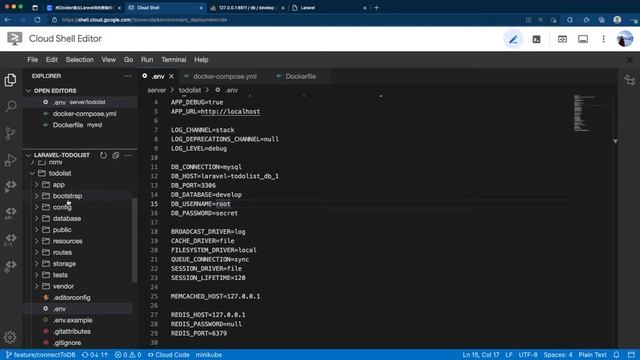Open Explorer panel more actions menu
Screen dimensions: 640x360
click(x=128, y=76)
